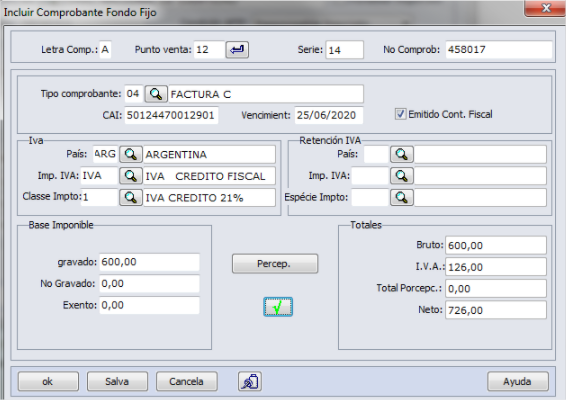566x400 pixels.
Task: Click the CAI field 50124470012901
Action: tap(171, 115)
